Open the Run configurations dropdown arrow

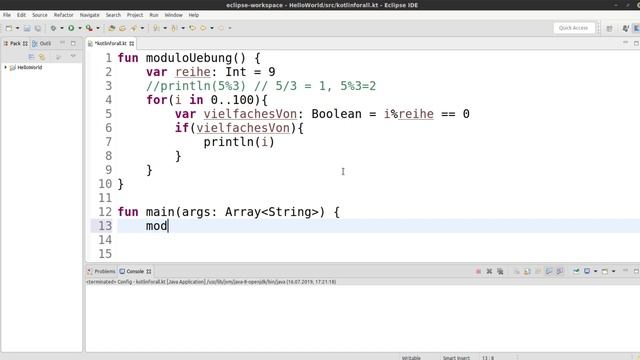coord(80,28)
